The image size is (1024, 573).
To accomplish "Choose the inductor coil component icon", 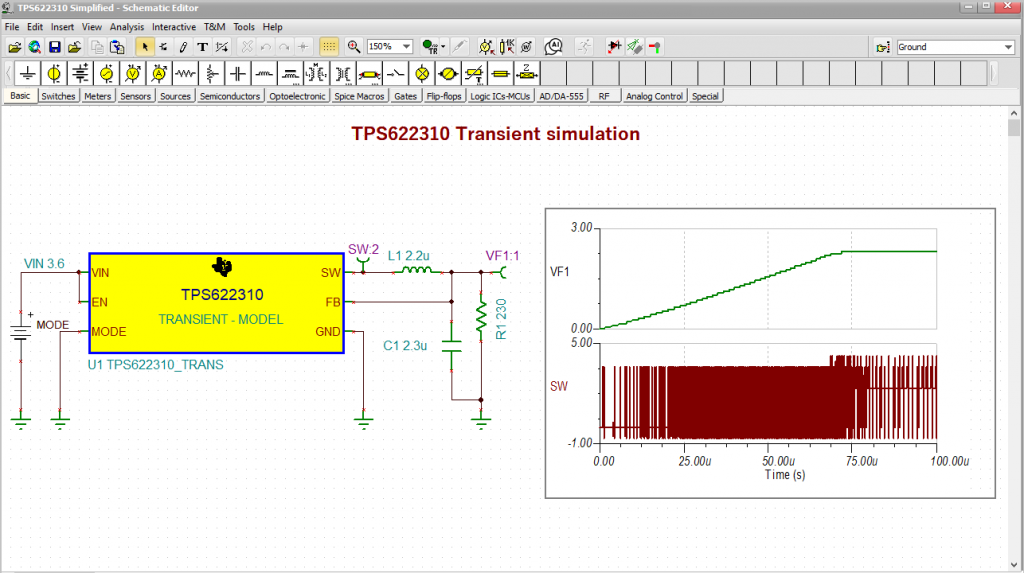I will point(264,74).
